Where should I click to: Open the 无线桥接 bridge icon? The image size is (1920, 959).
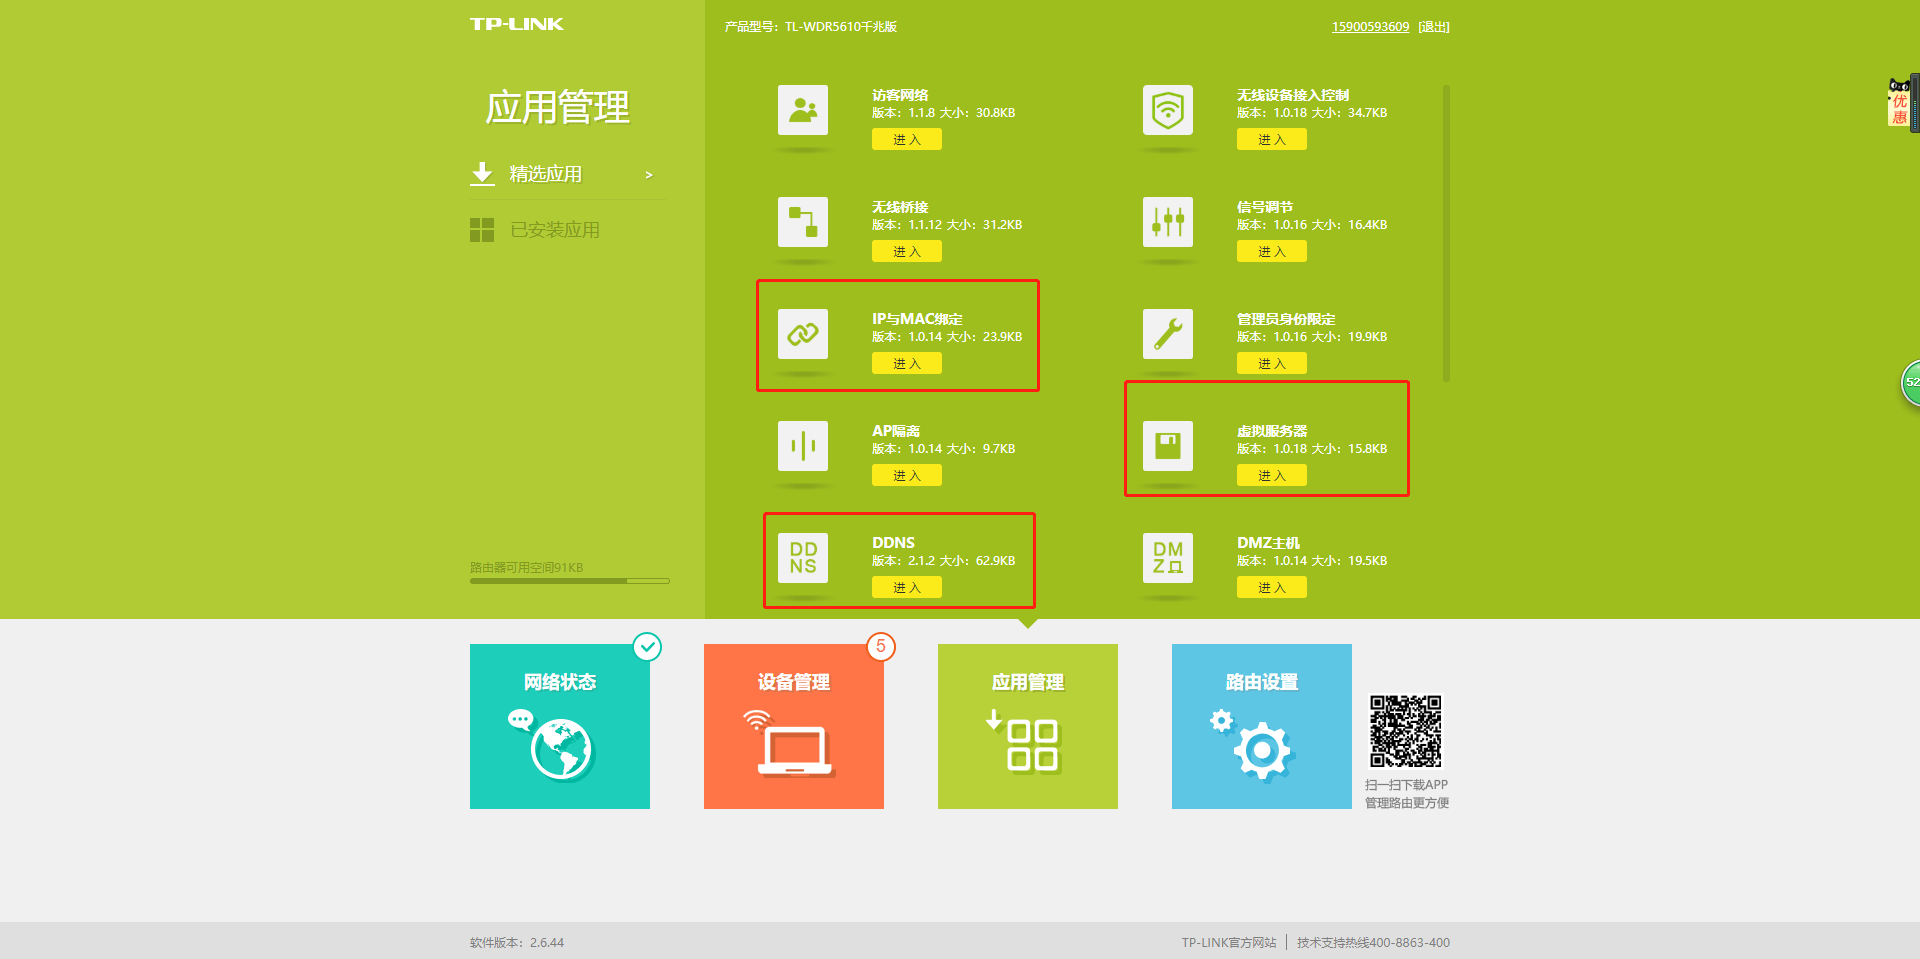(x=803, y=222)
